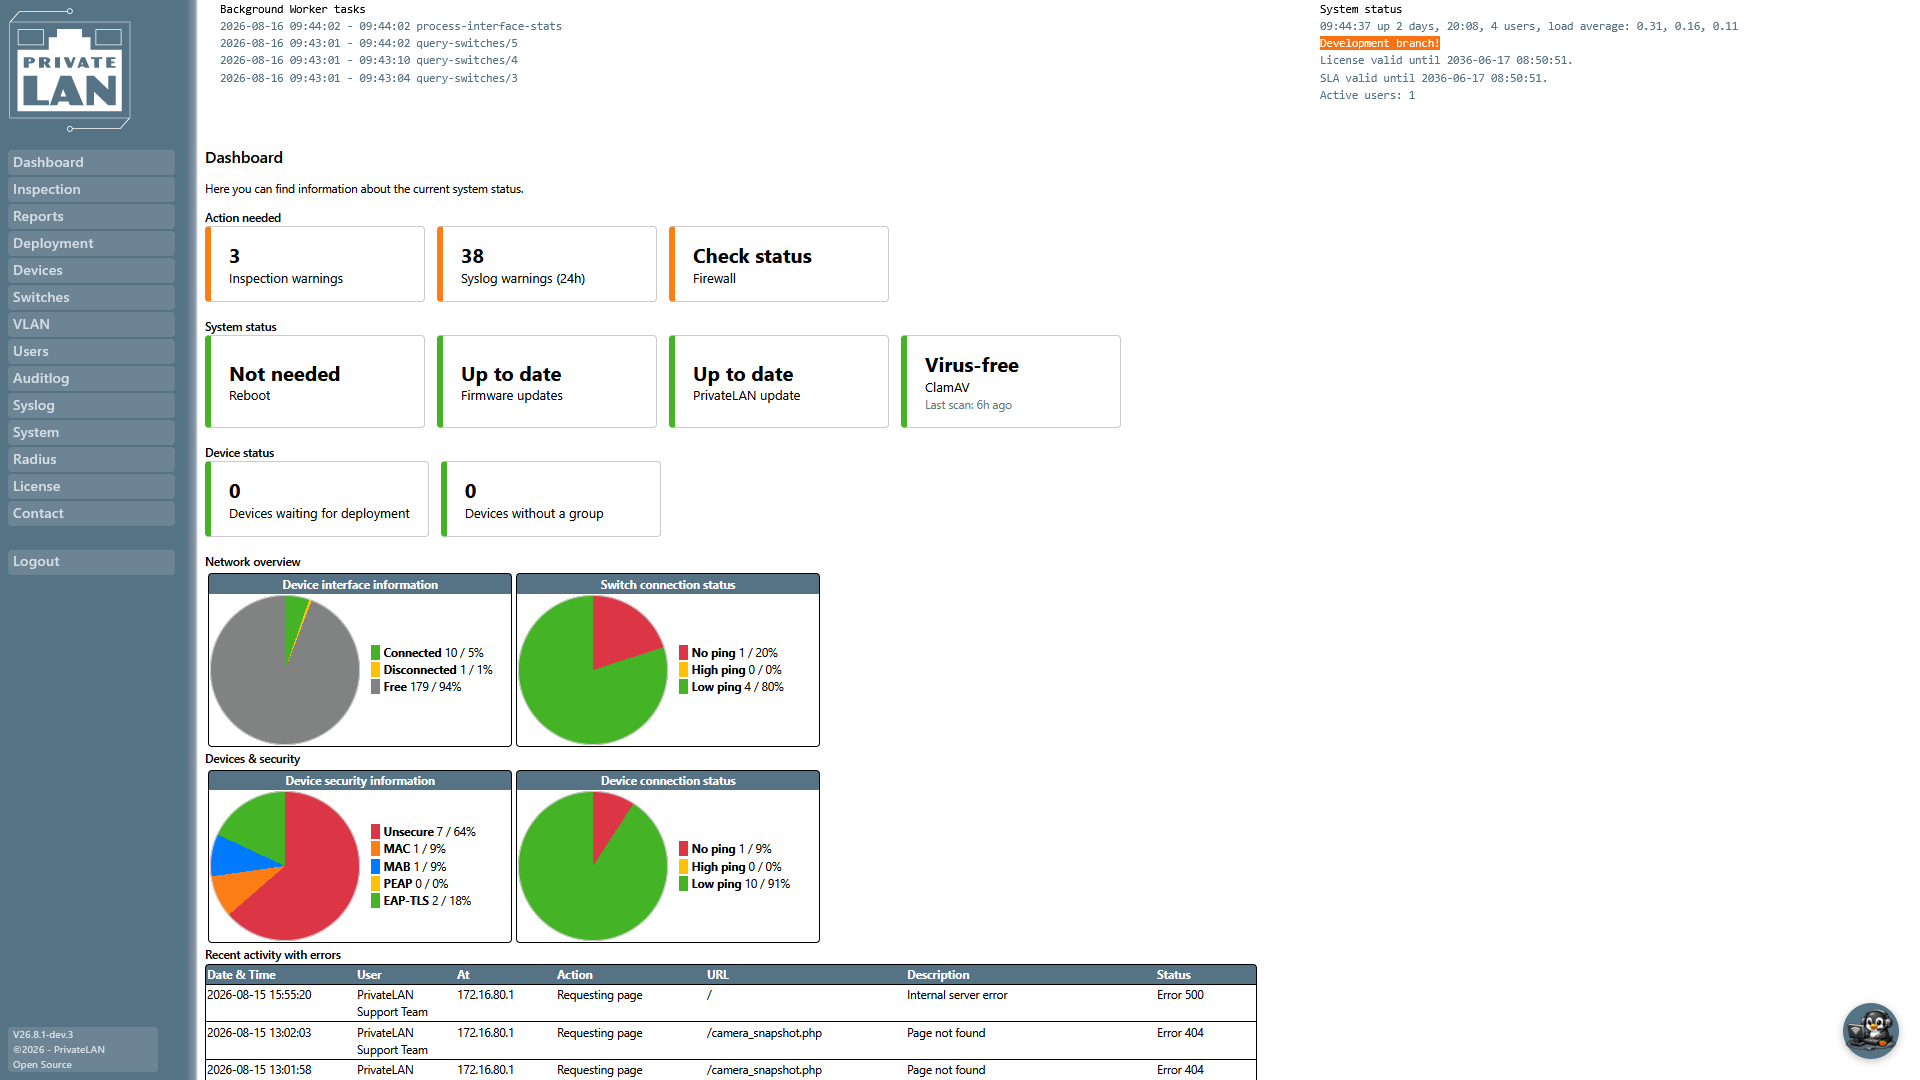Screen dimensions: 1920x1080
Task: Click the URL column header
Action: (x=718, y=975)
